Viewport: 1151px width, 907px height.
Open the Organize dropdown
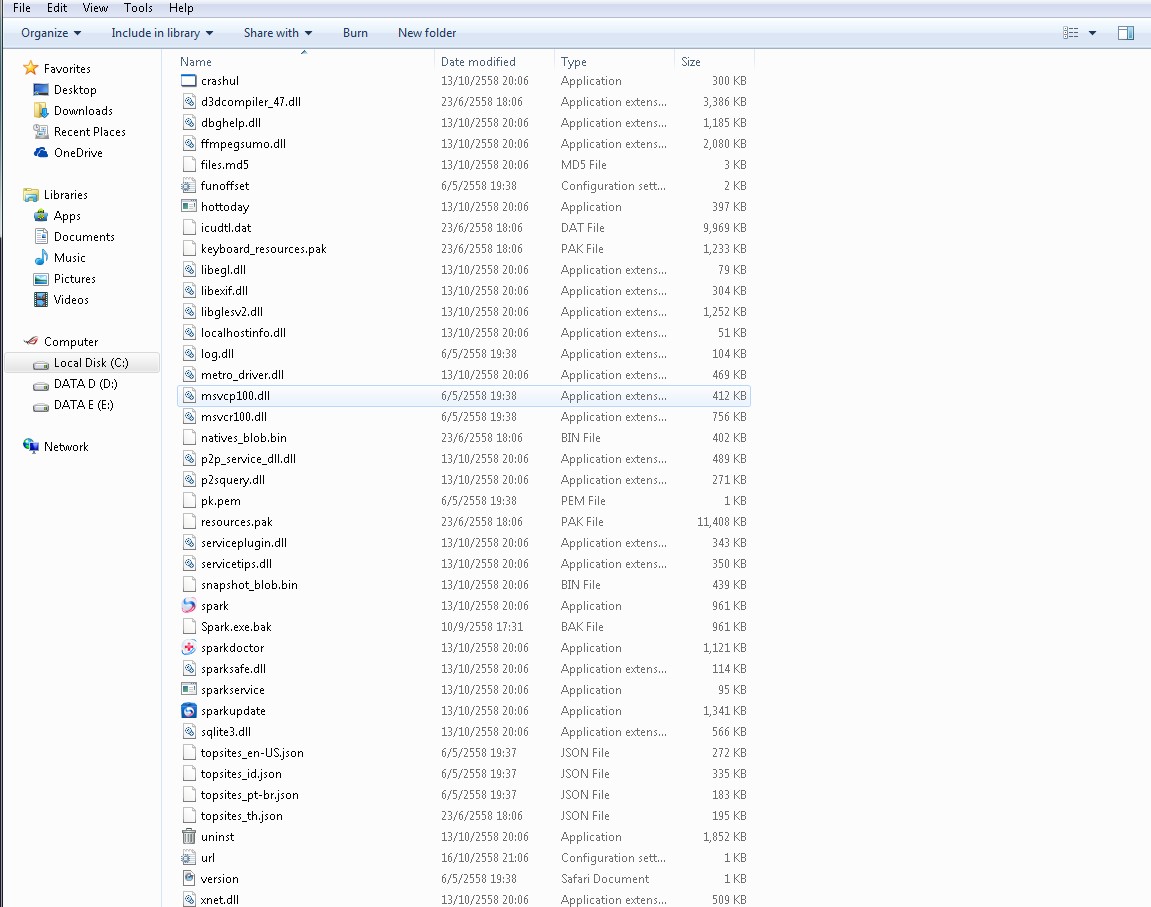[x=51, y=33]
